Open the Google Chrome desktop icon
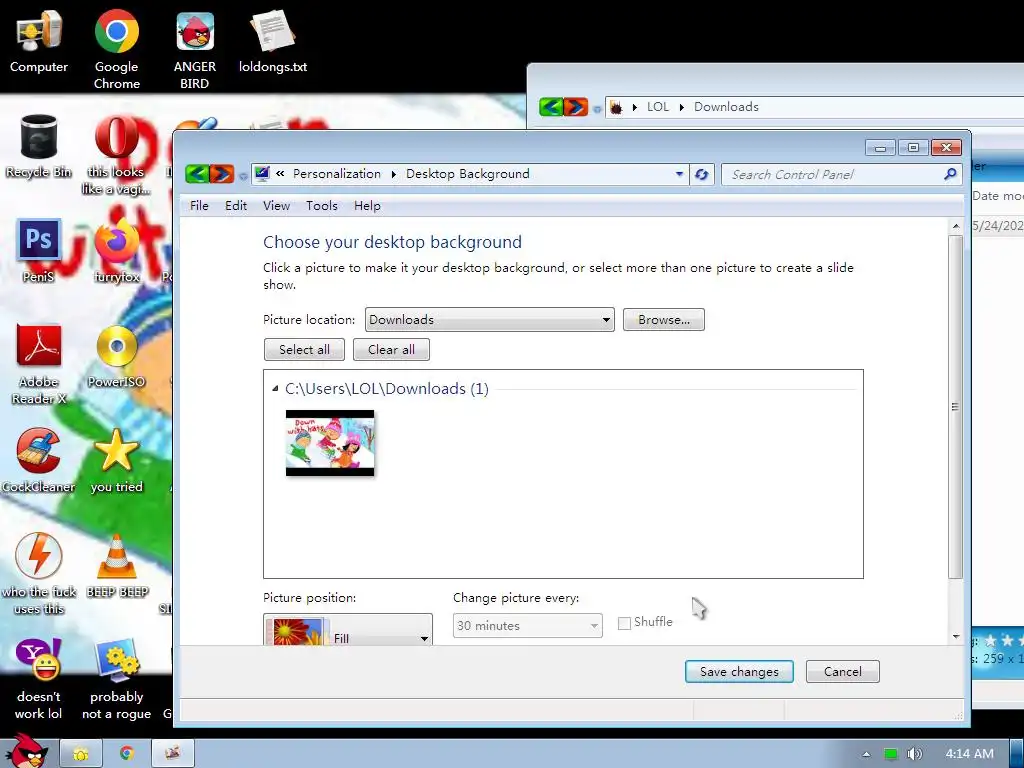This screenshot has width=1024, height=768. click(x=116, y=49)
